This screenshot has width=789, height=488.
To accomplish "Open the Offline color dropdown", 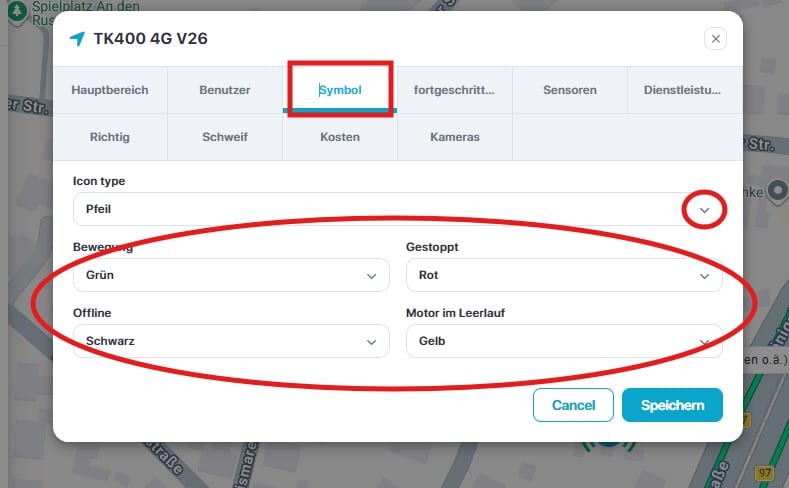I will 230,341.
